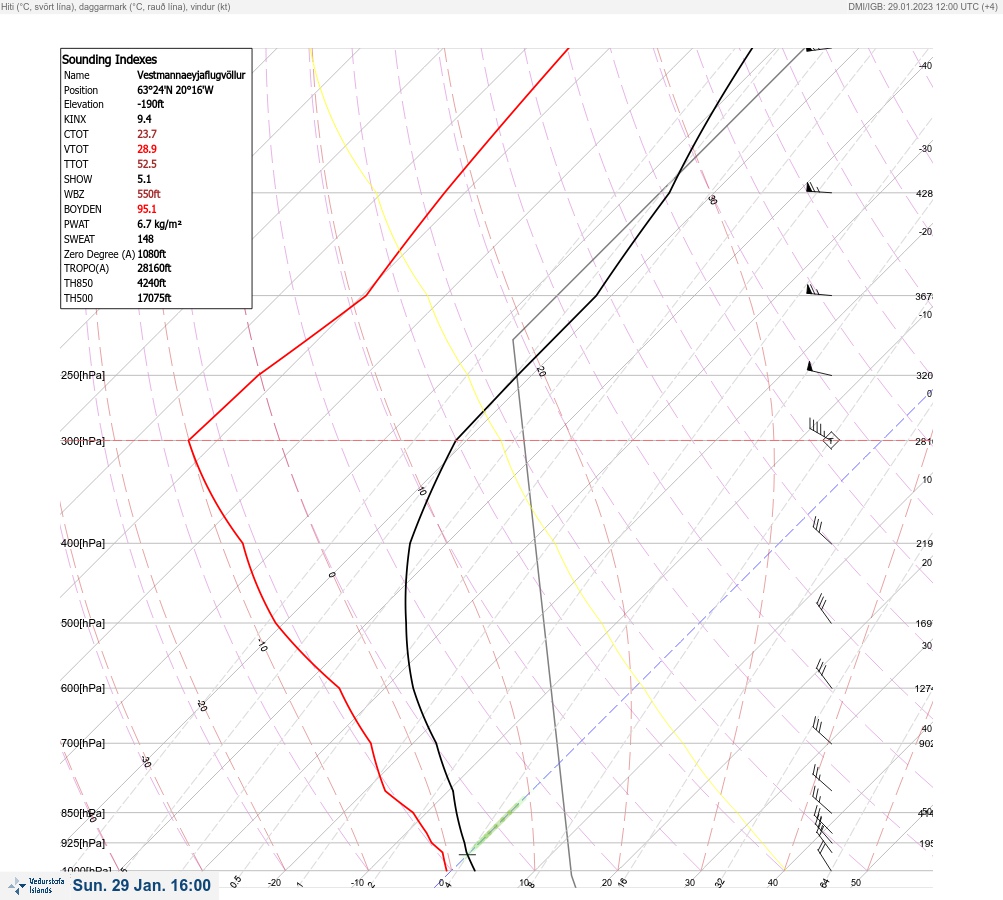This screenshot has height=900, width=1003.
Task: Click TH500 value 17075ft
Action: click(x=154, y=298)
